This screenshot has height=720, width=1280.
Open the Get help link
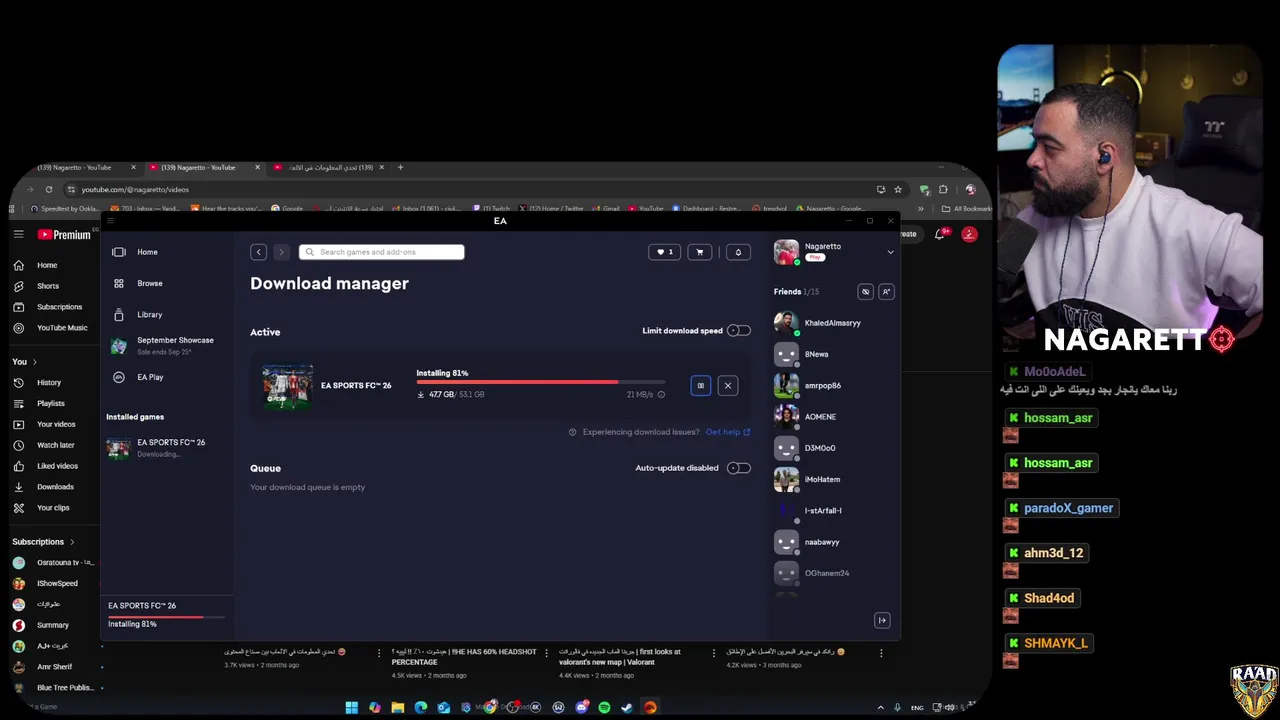point(728,432)
